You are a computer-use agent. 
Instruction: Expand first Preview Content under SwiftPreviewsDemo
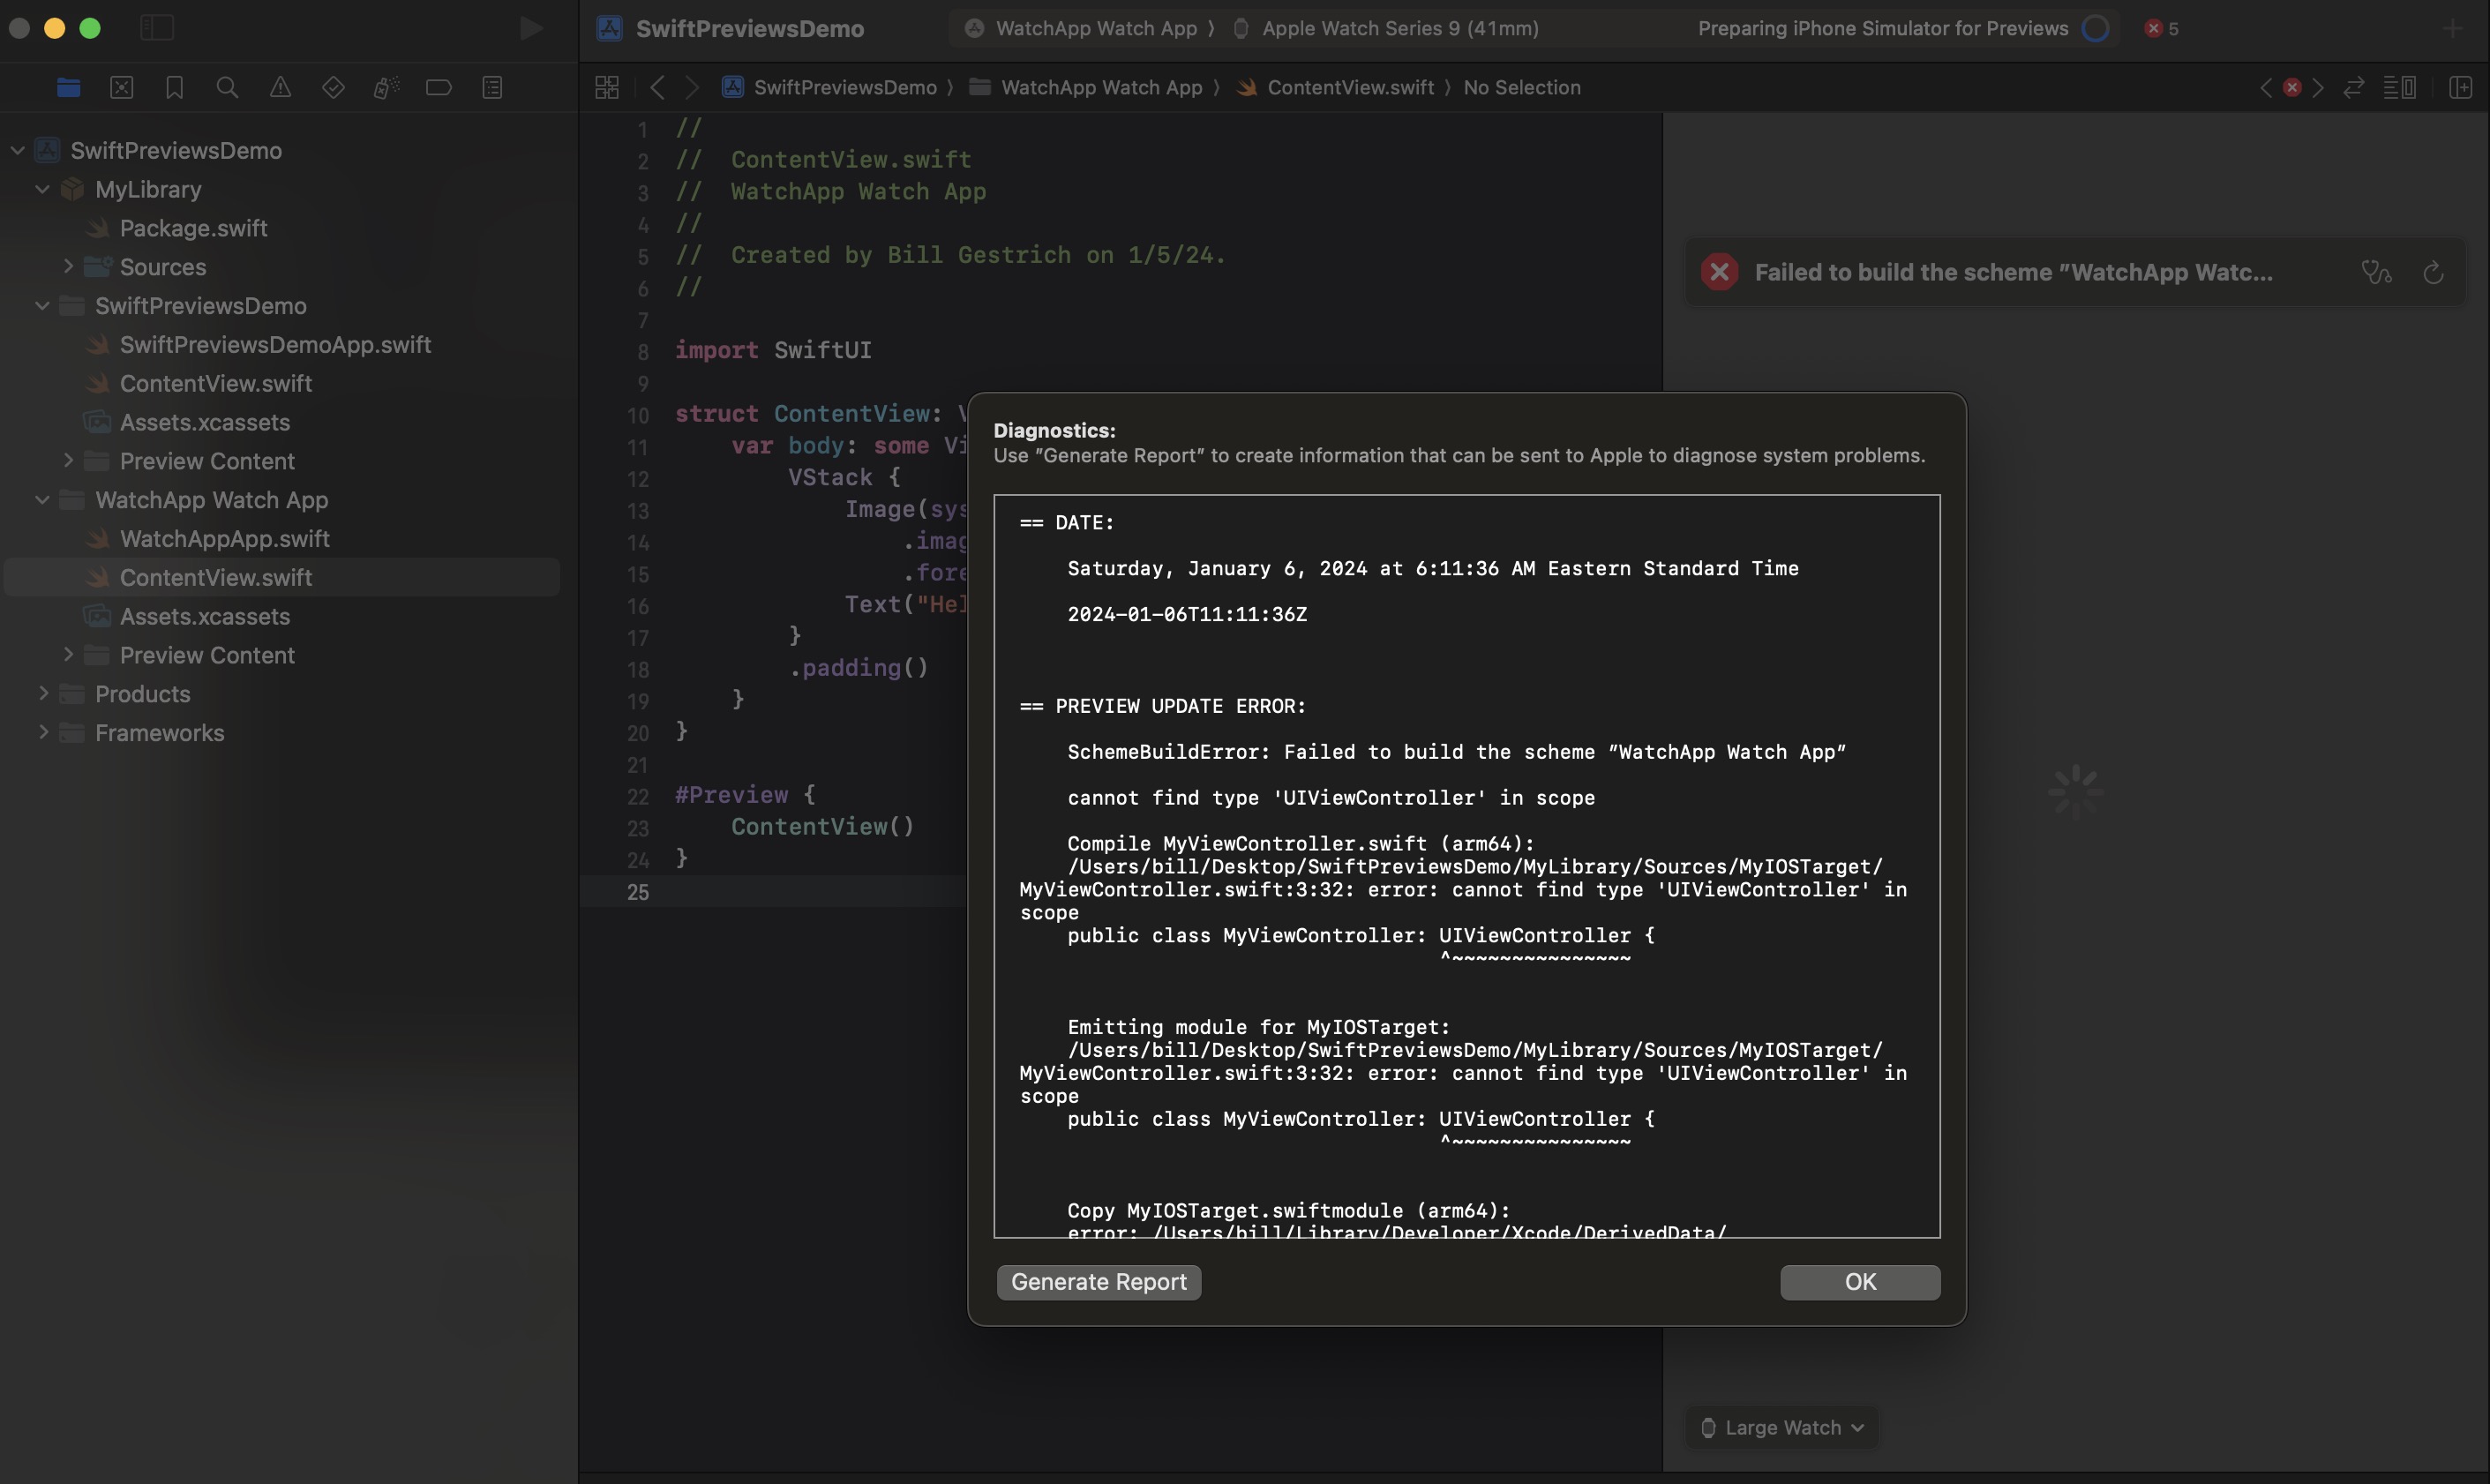pyautogui.click(x=68, y=460)
